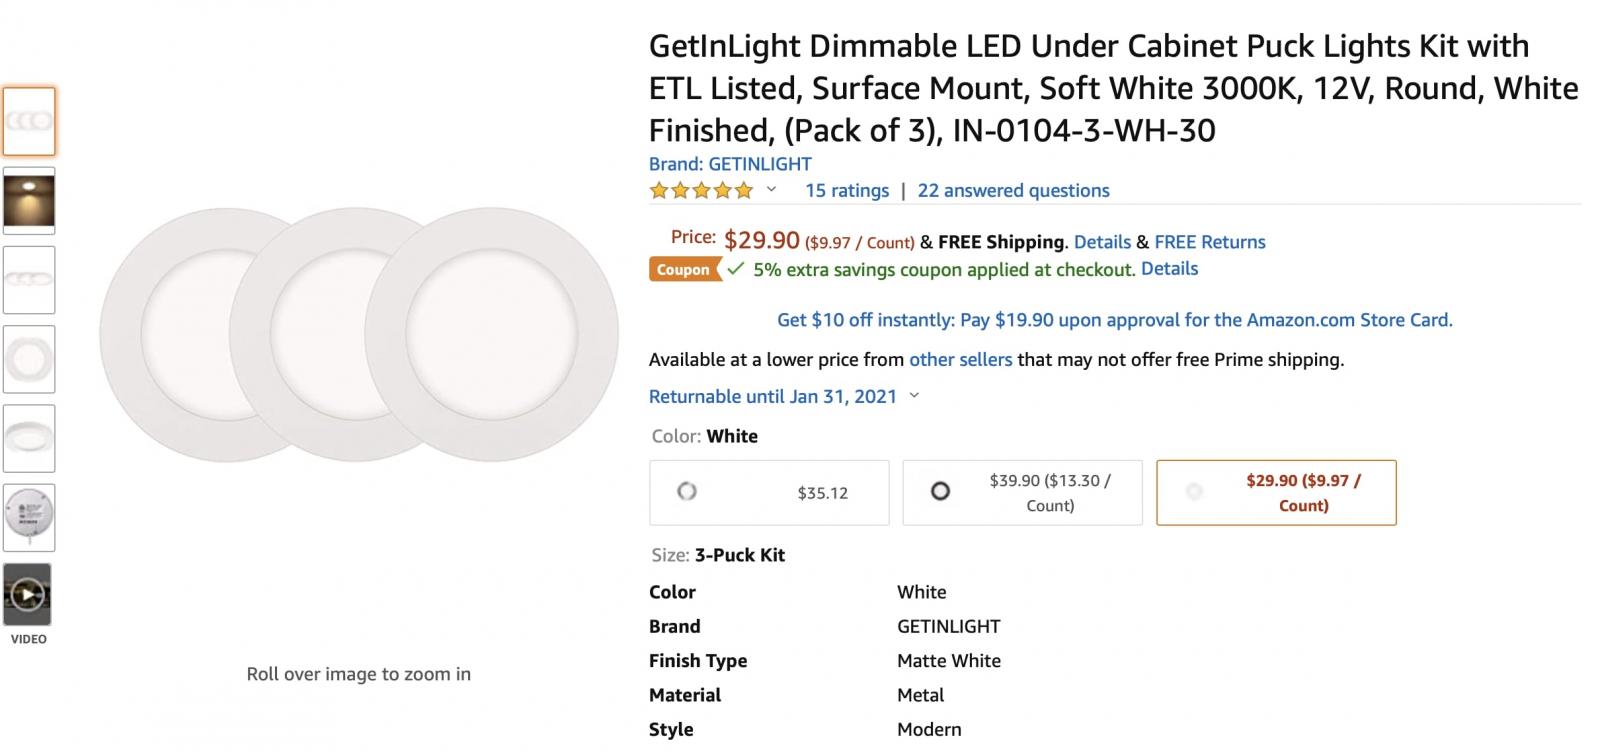Screen dimensions: 1600x753
Task: Show the angled puck side view thumbnail
Action: [29, 438]
